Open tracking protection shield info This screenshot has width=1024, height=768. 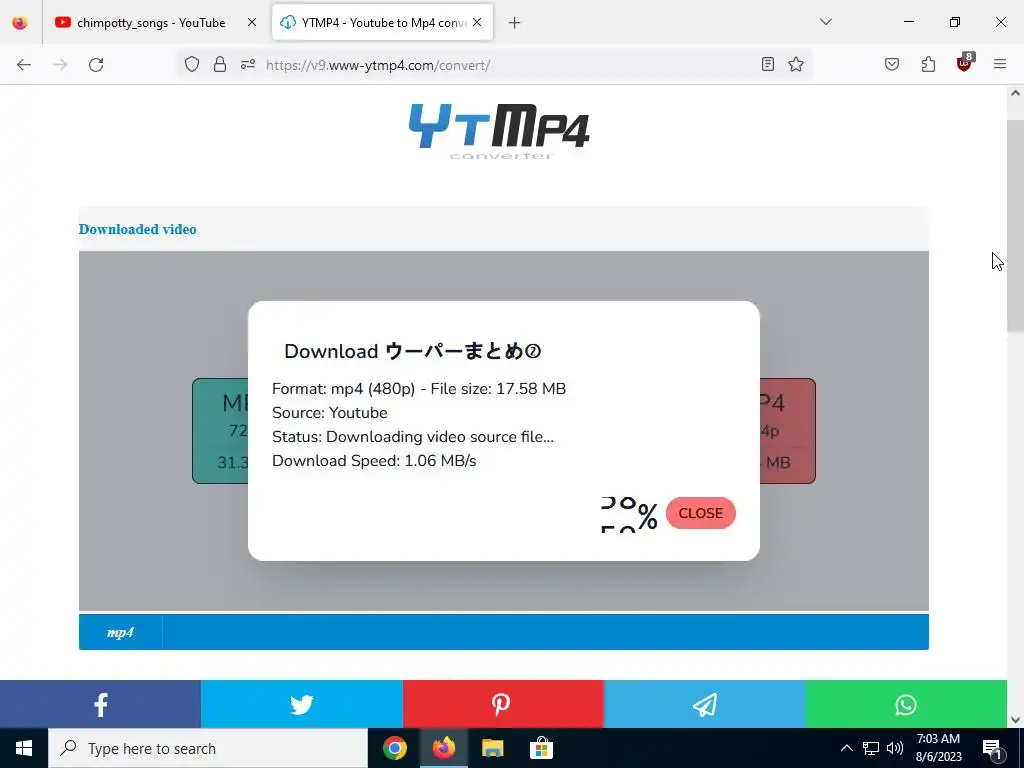191,64
